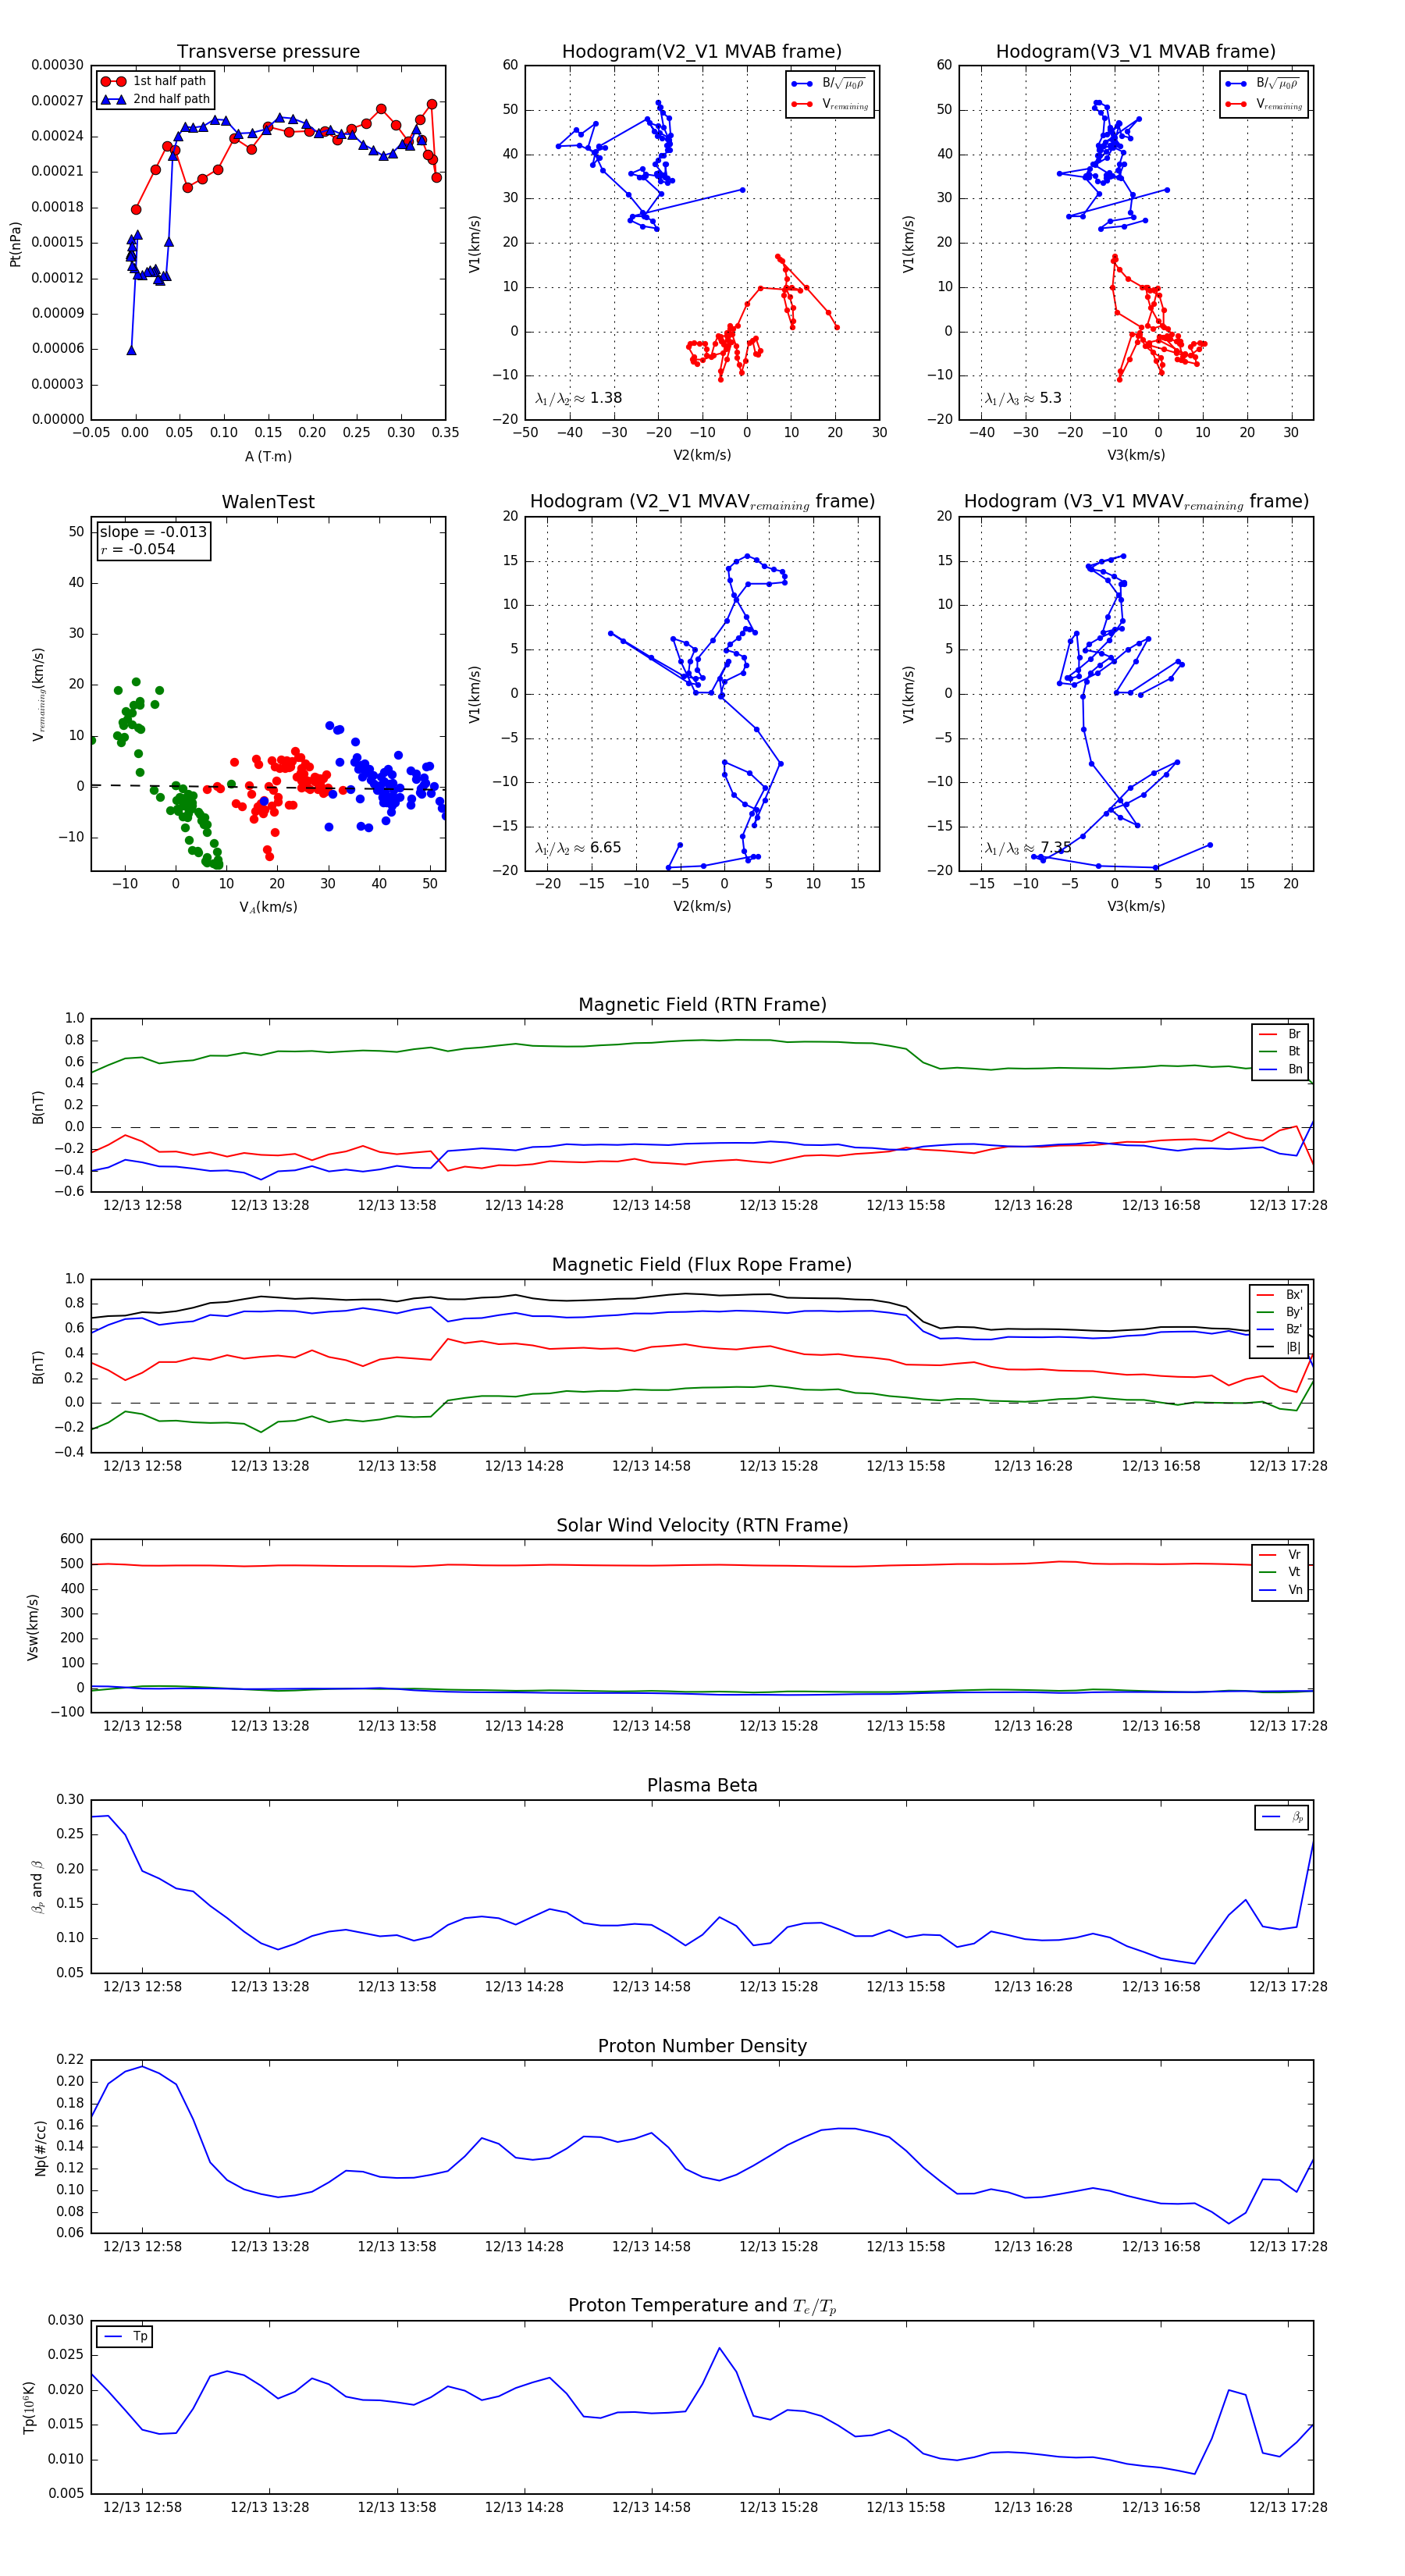The width and height of the screenshot is (1405, 2576).
Task: Select the 'Vt' legend entry
Action: coord(1282,1572)
